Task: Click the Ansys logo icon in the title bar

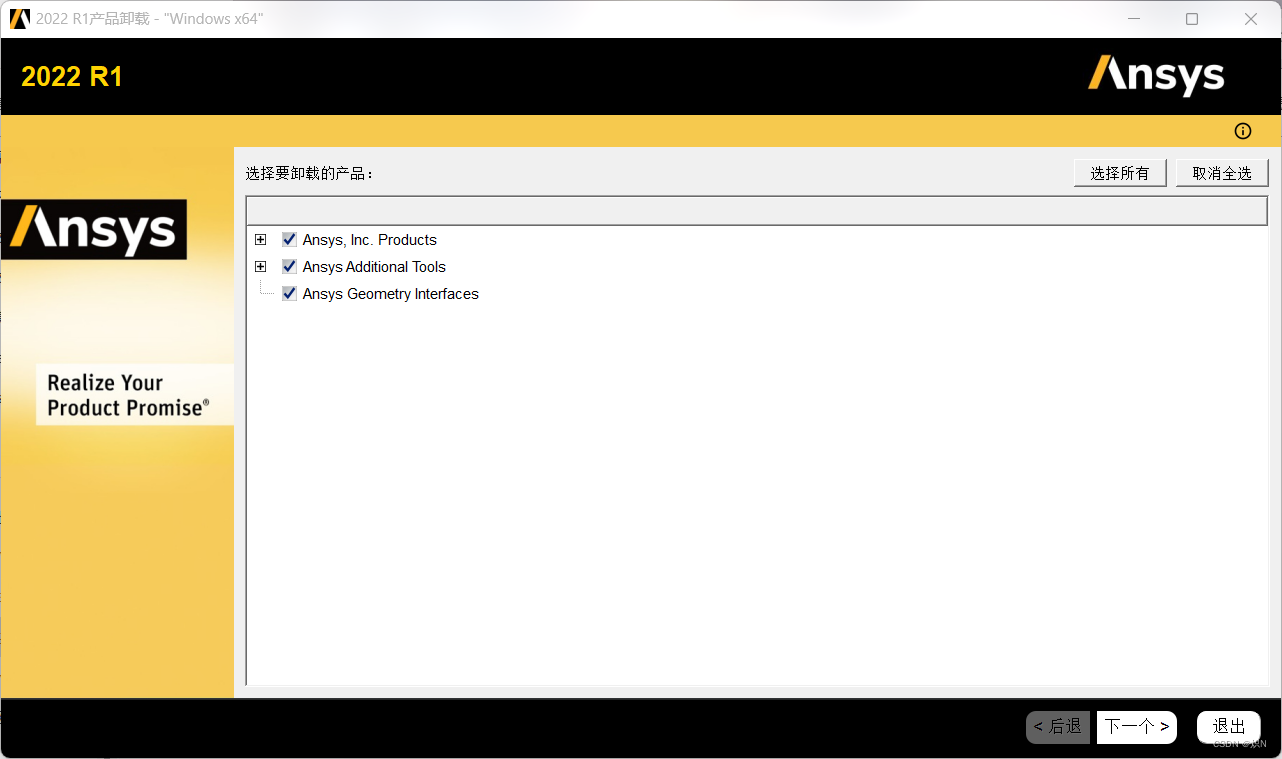Action: (x=20, y=19)
